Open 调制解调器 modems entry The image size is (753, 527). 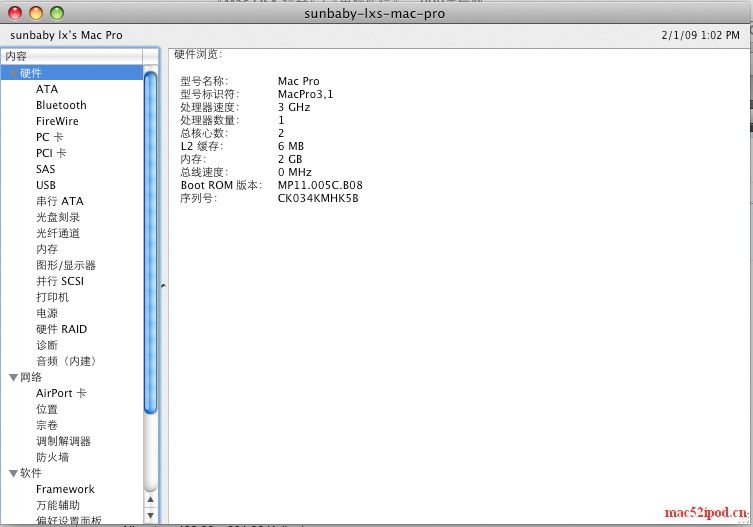coord(63,441)
